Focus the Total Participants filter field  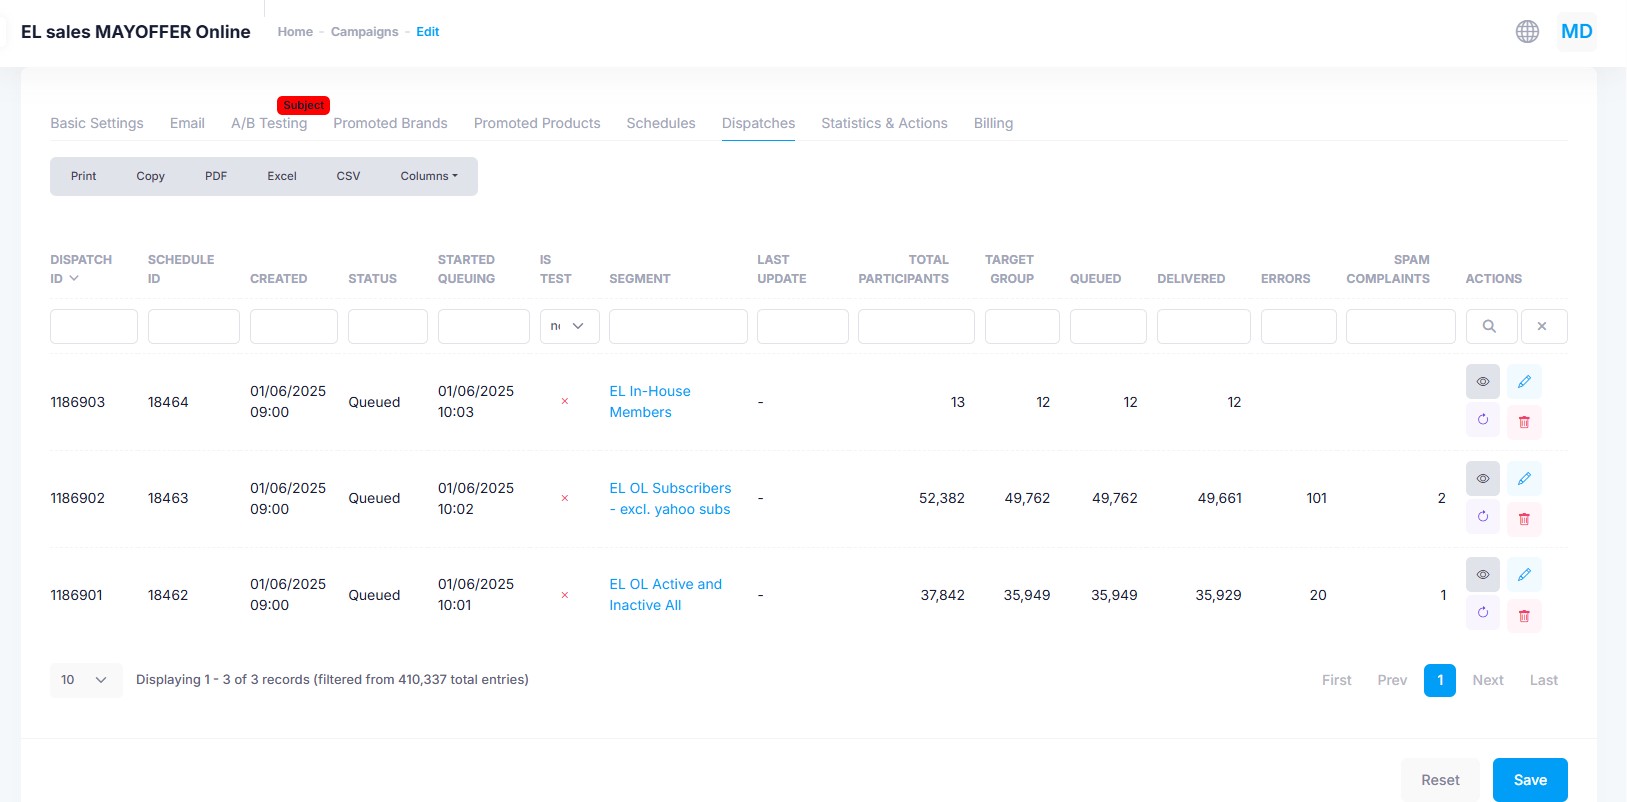[916, 326]
